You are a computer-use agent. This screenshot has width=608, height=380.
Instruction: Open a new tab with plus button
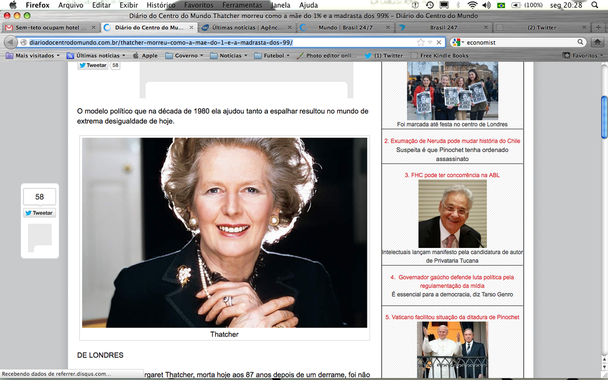pyautogui.click(x=598, y=27)
